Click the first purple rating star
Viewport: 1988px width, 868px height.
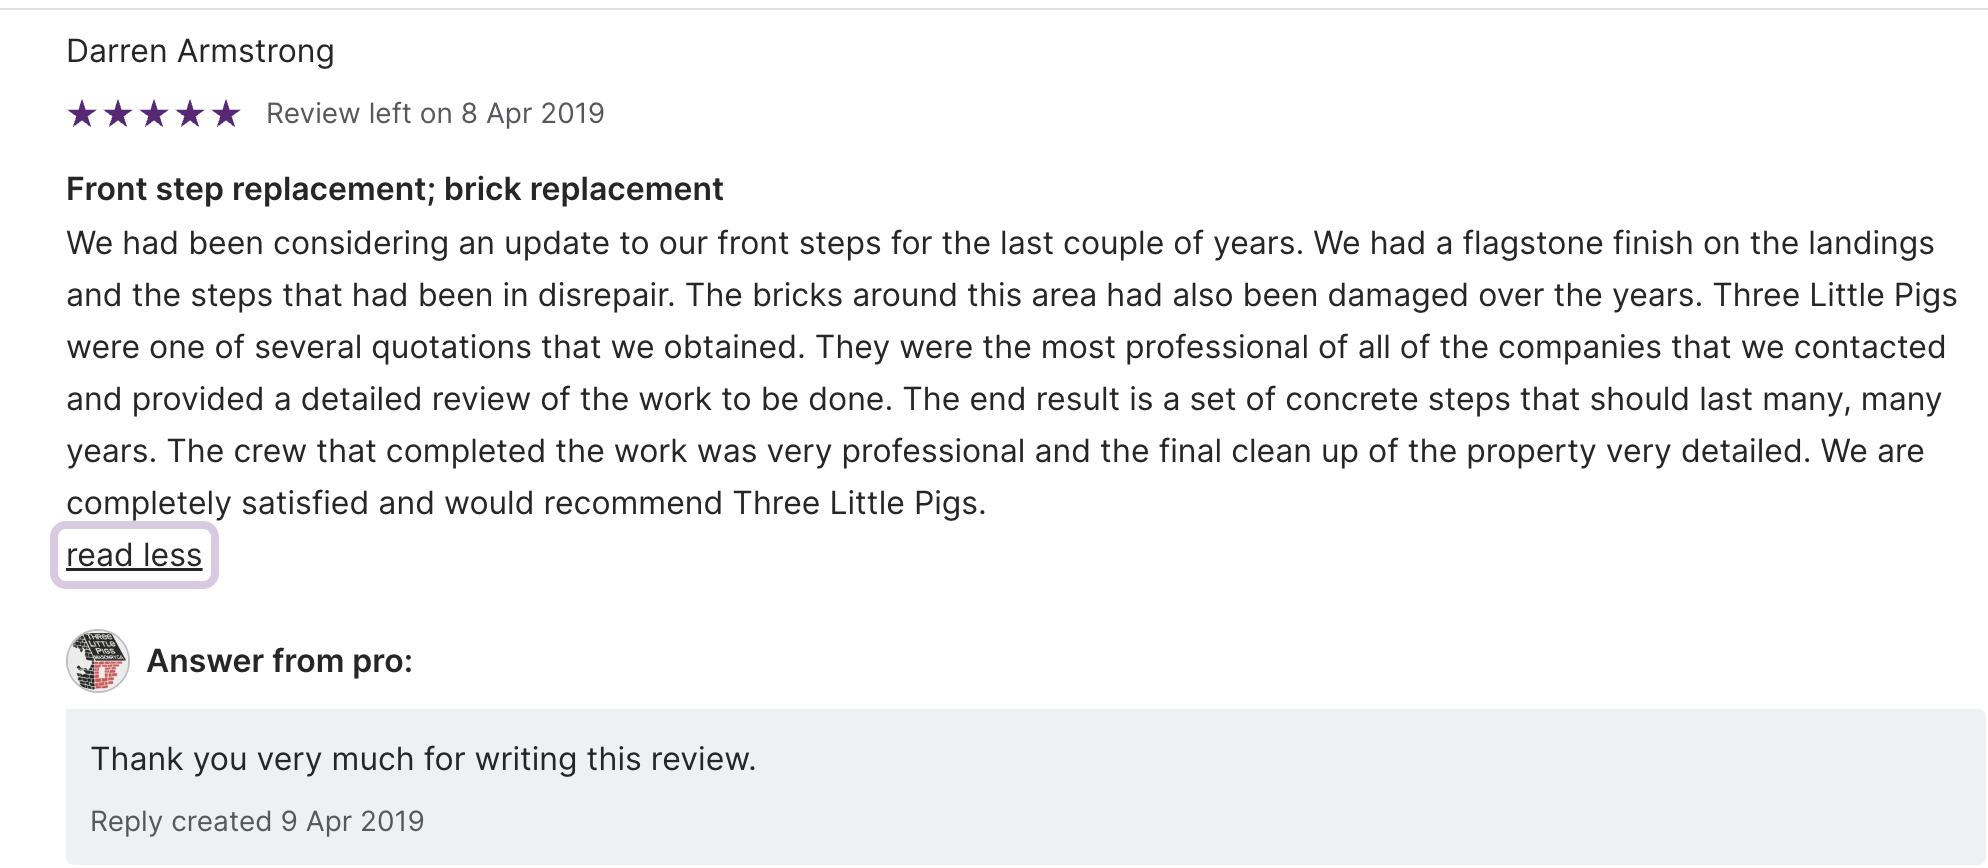coord(82,114)
